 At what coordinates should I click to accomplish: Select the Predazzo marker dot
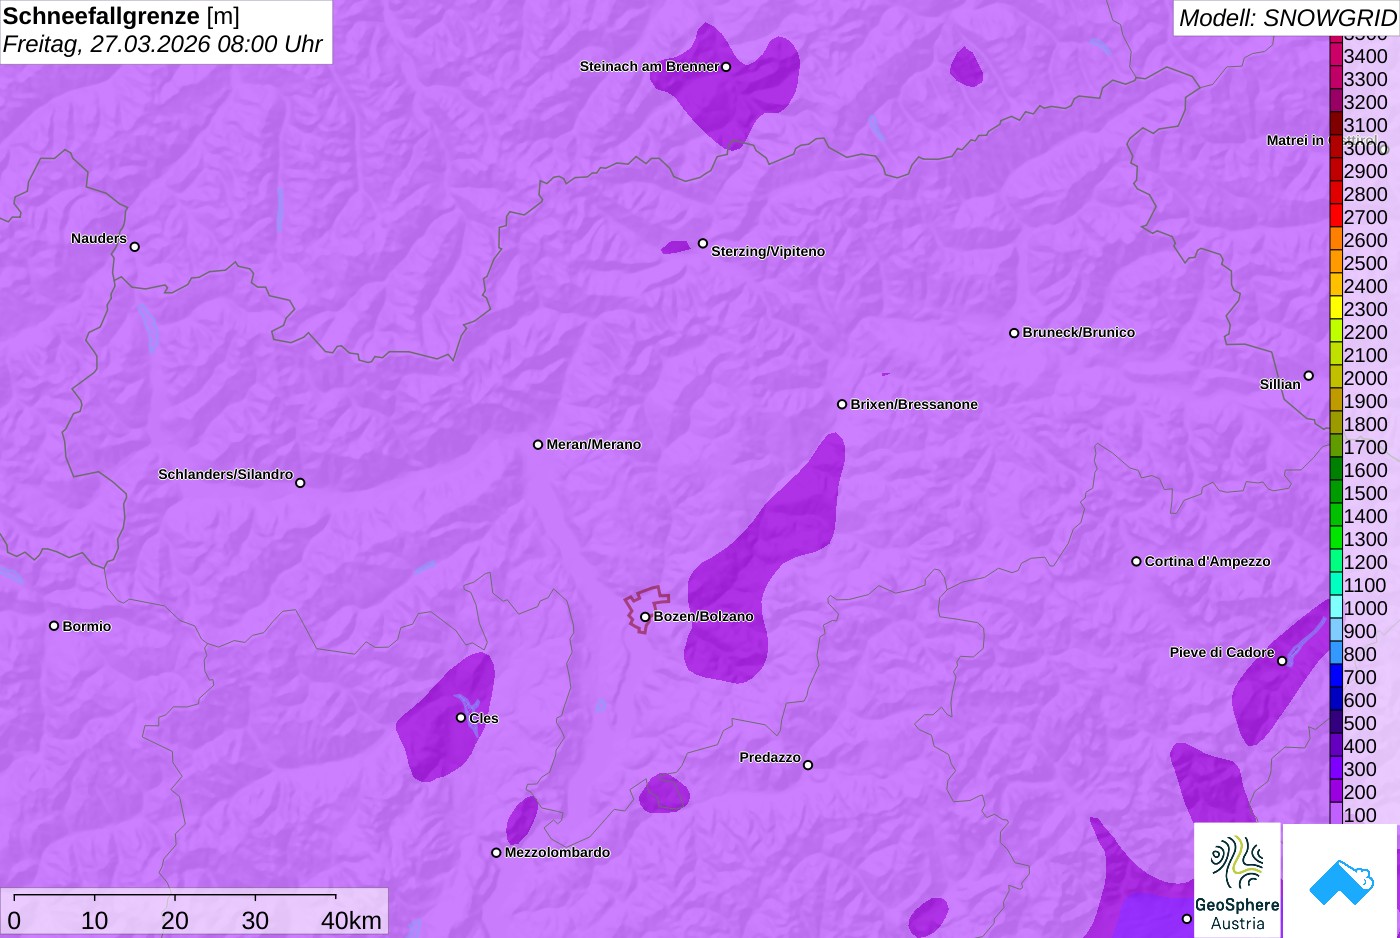808,765
